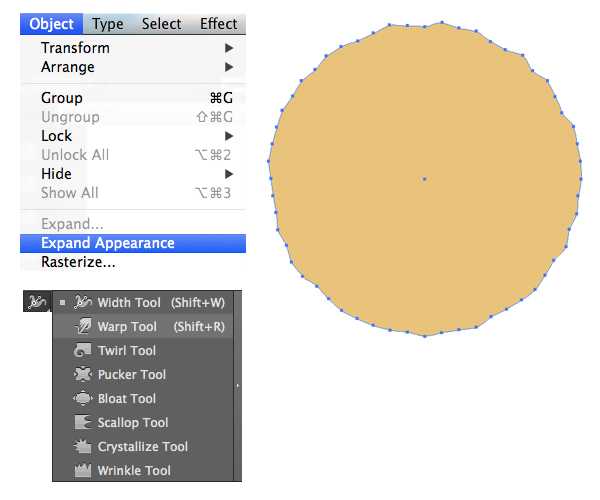Viewport: 600px width, 500px height.
Task: Pick the Pucker Tool icon
Action: [x=82, y=374]
